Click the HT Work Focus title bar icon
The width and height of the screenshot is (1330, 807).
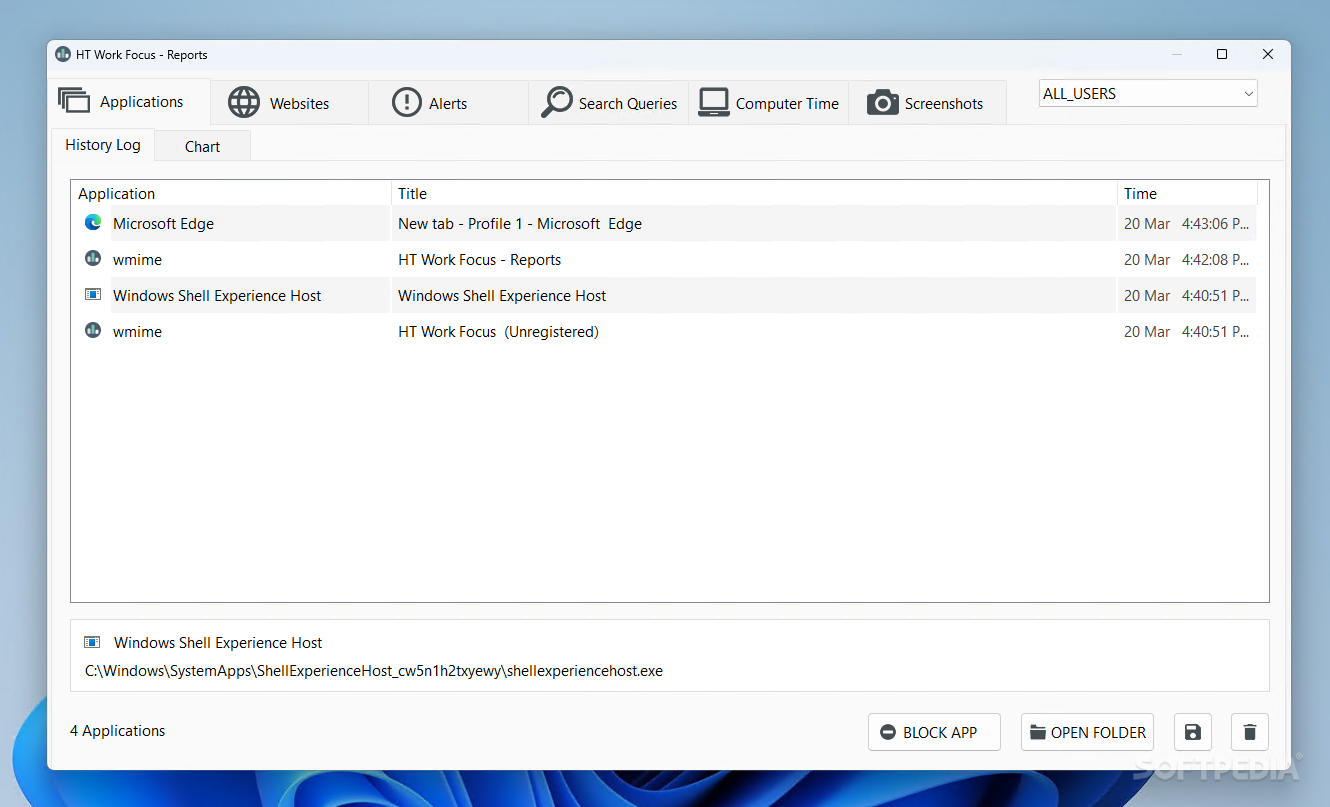pos(63,54)
